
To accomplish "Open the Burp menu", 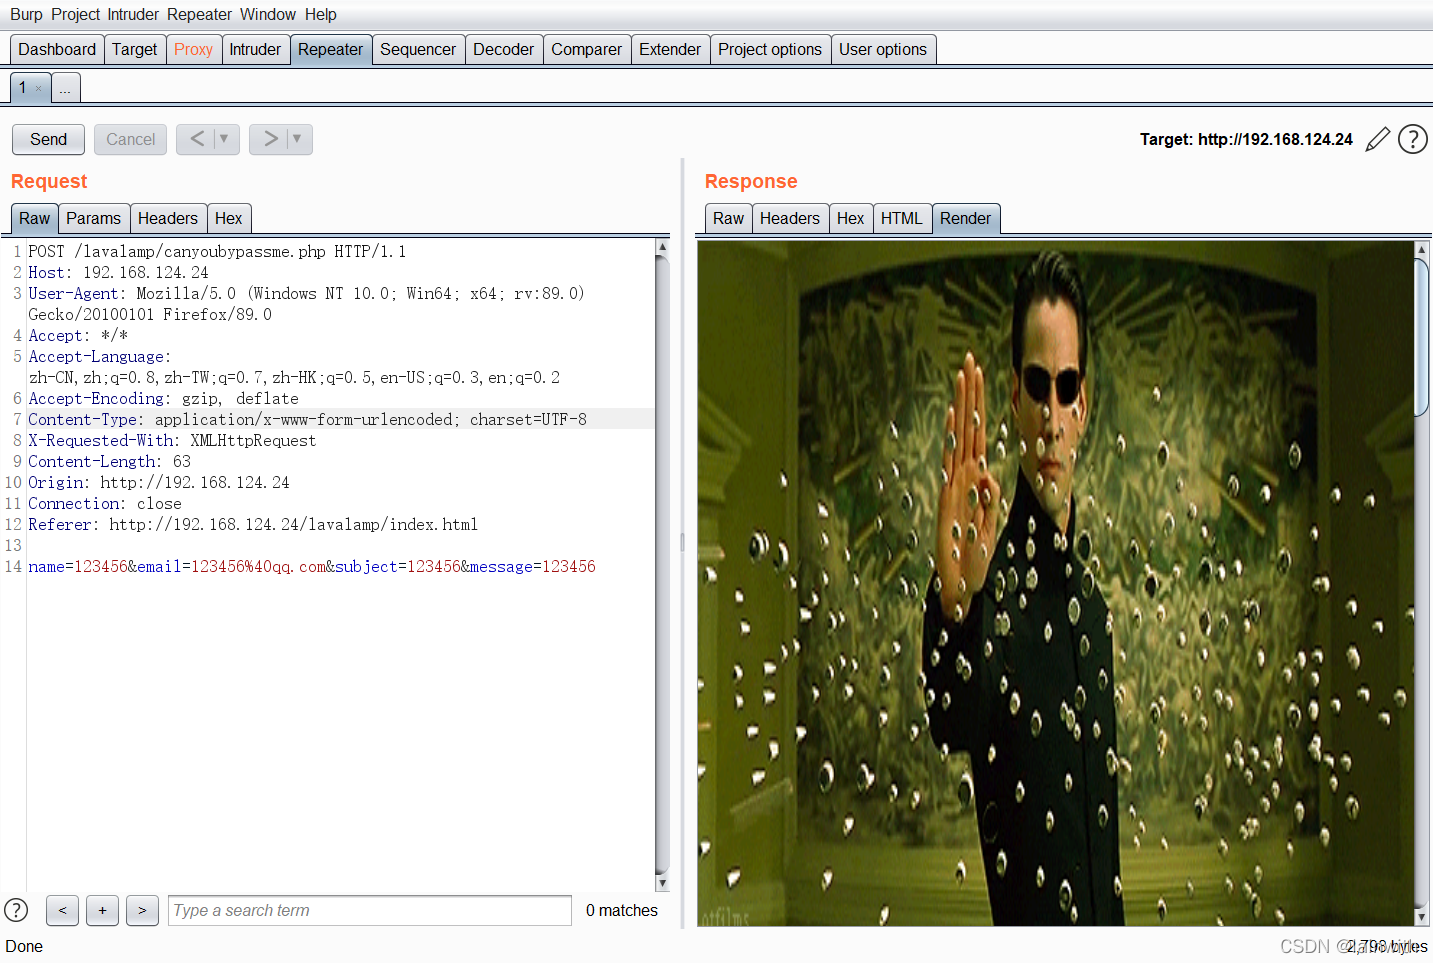I will point(26,14).
